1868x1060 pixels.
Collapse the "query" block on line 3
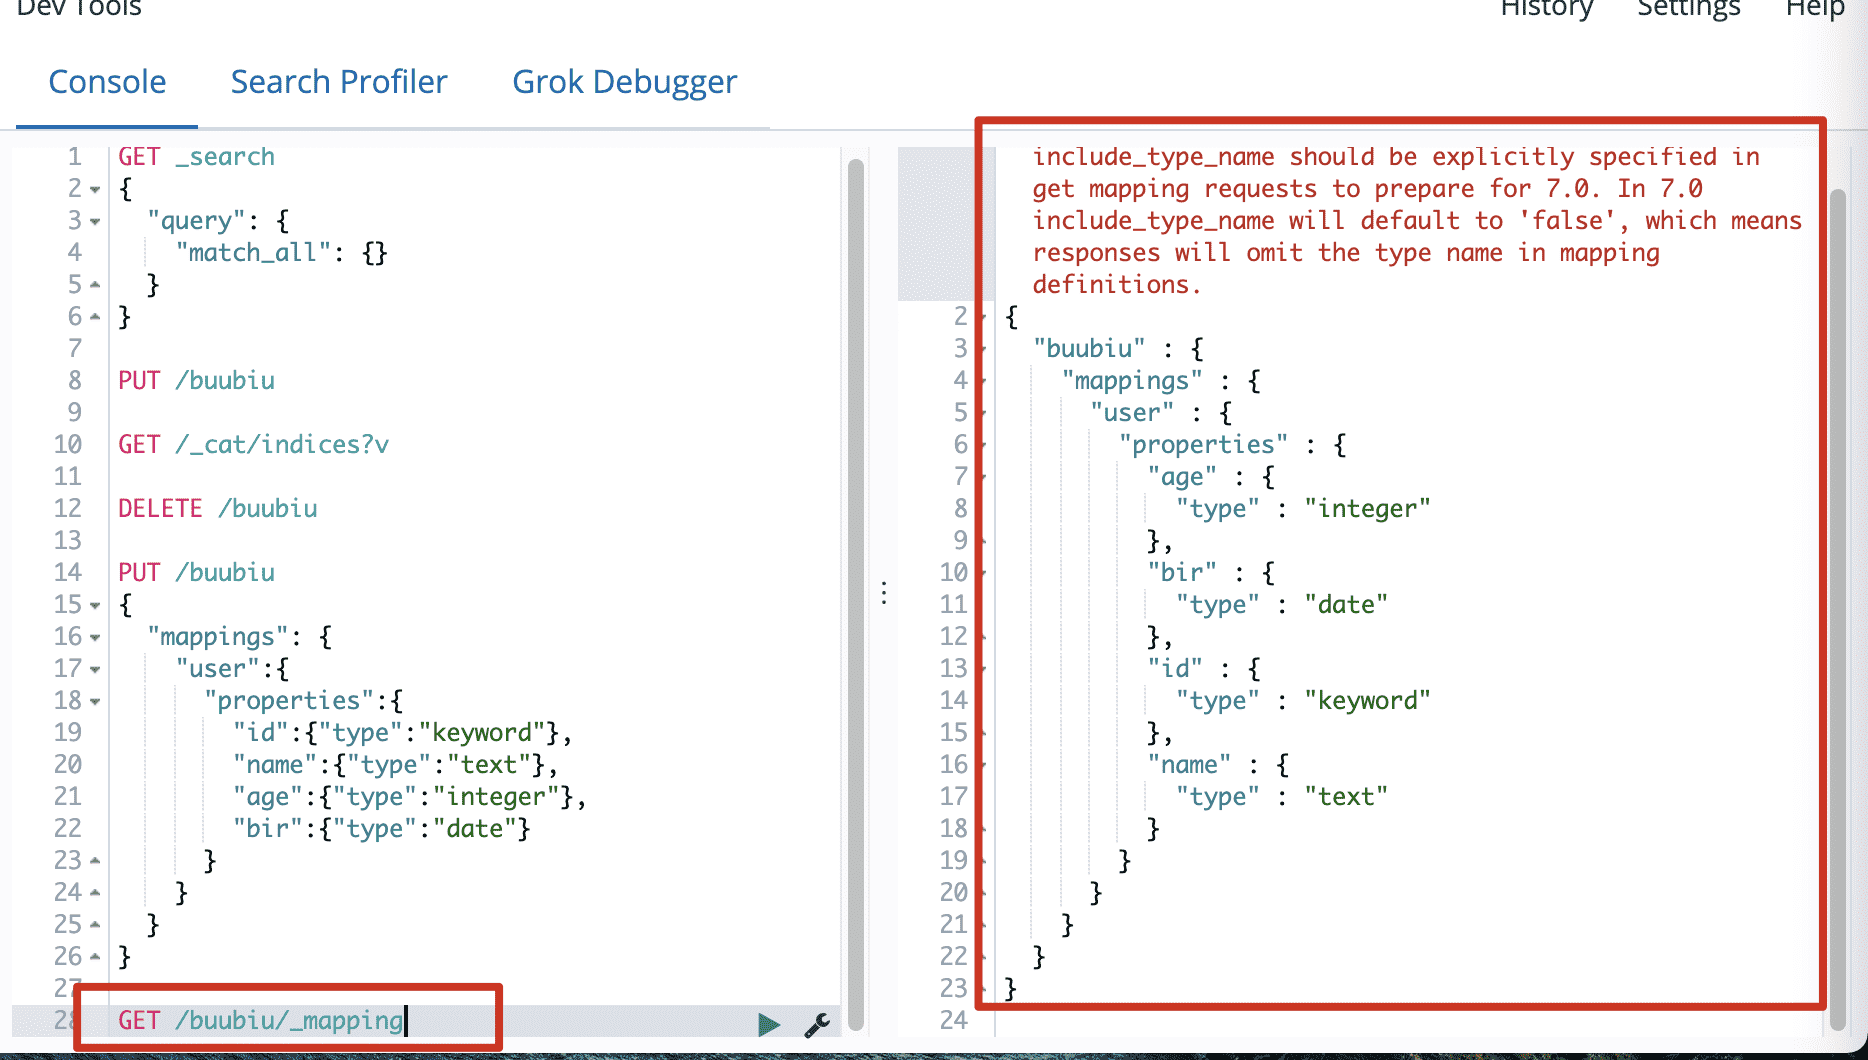point(95,221)
